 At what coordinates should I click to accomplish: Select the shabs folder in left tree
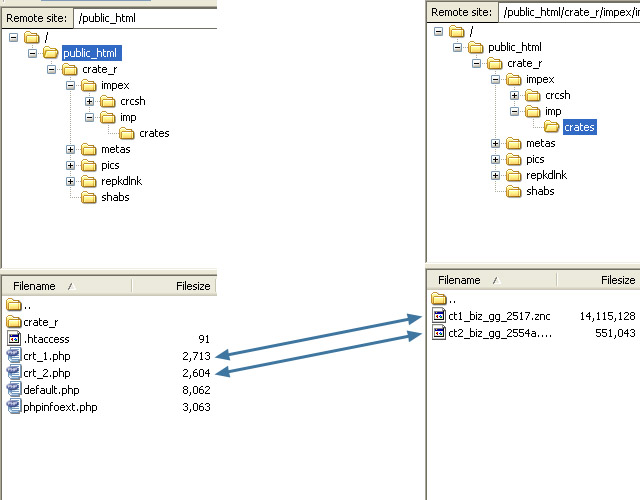[x=114, y=197]
